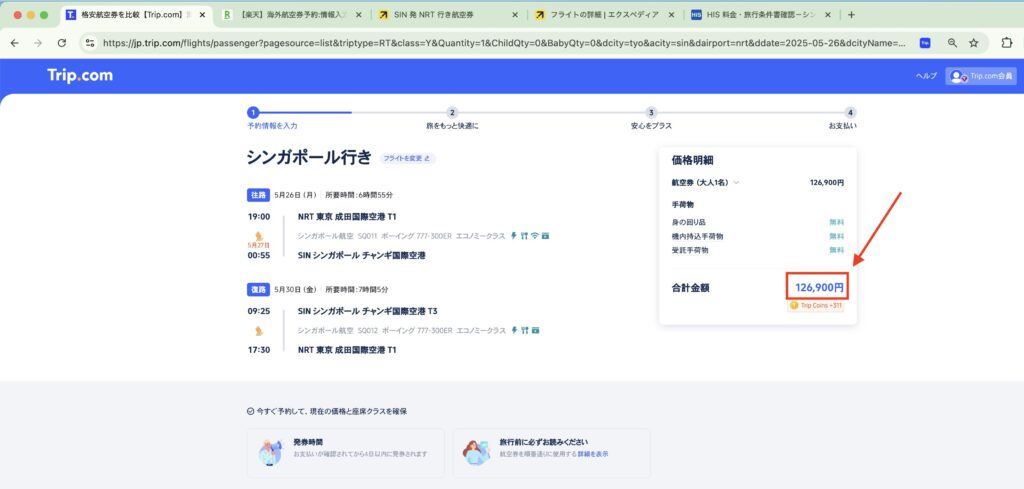Click NRT 東京 成田国際空港 T1 departure at 19:00
Screen dimensions: 1024x489
[x=347, y=217]
